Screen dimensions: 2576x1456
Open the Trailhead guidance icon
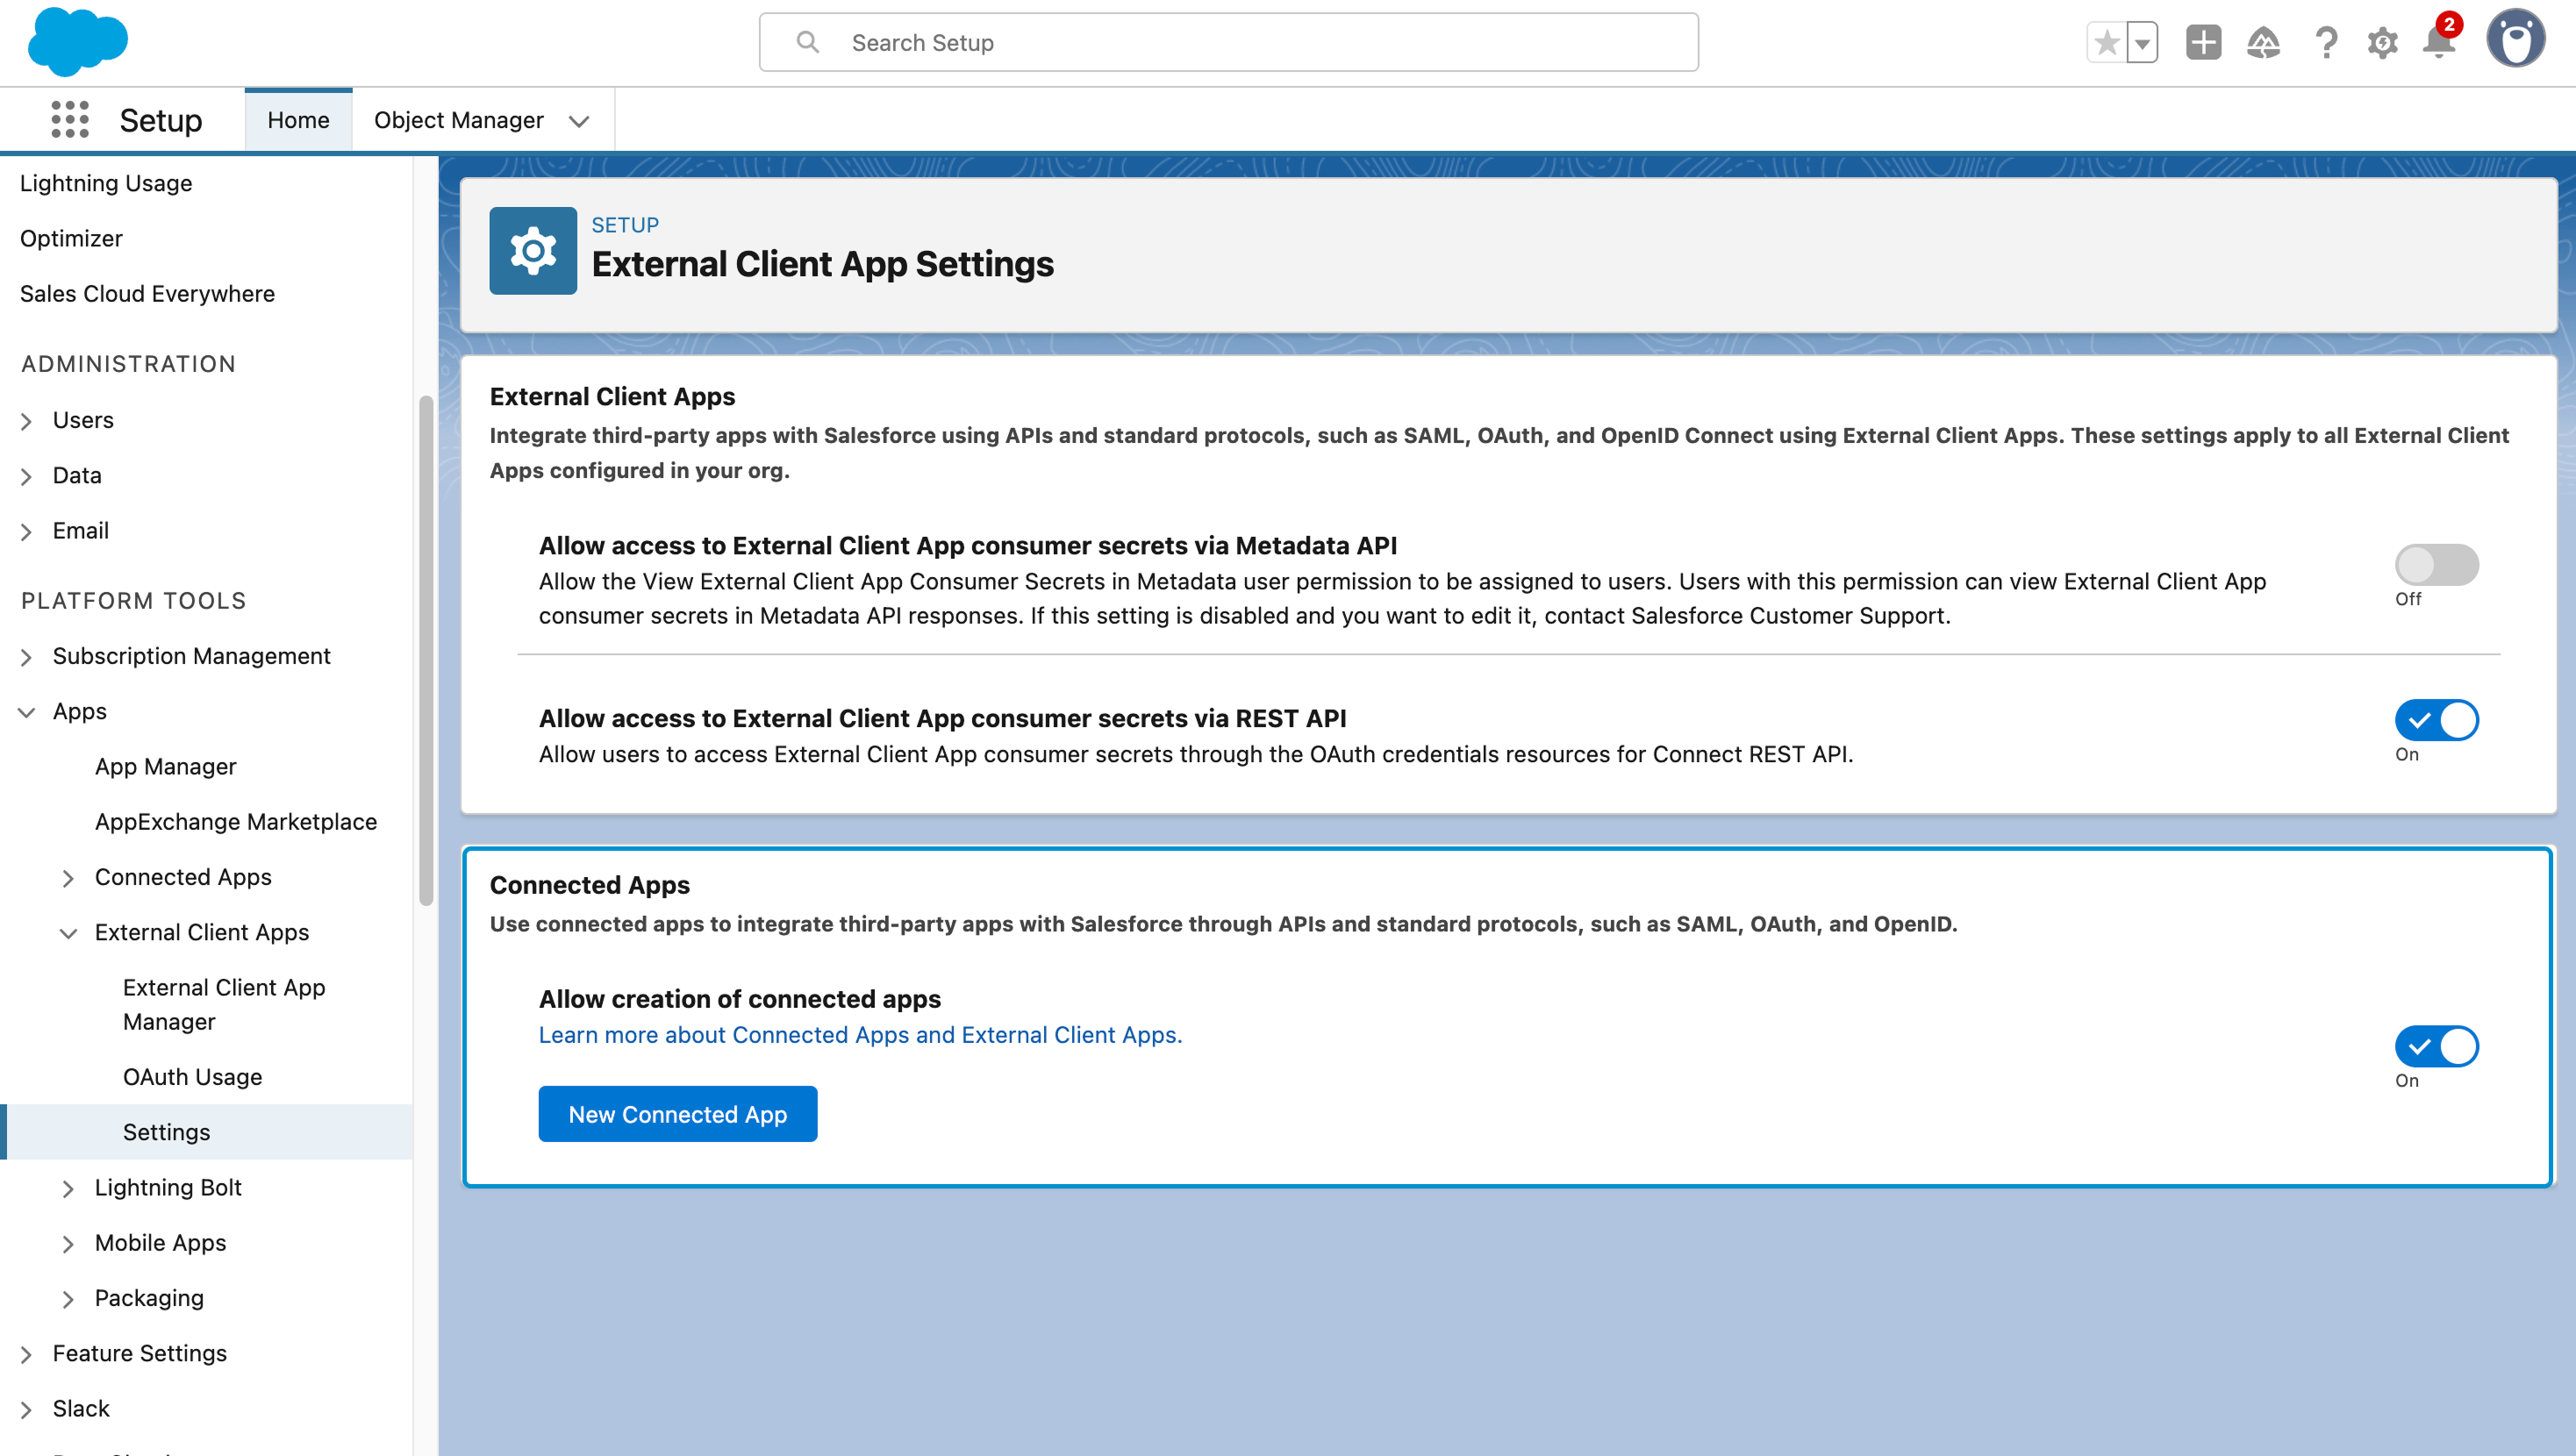point(2263,43)
